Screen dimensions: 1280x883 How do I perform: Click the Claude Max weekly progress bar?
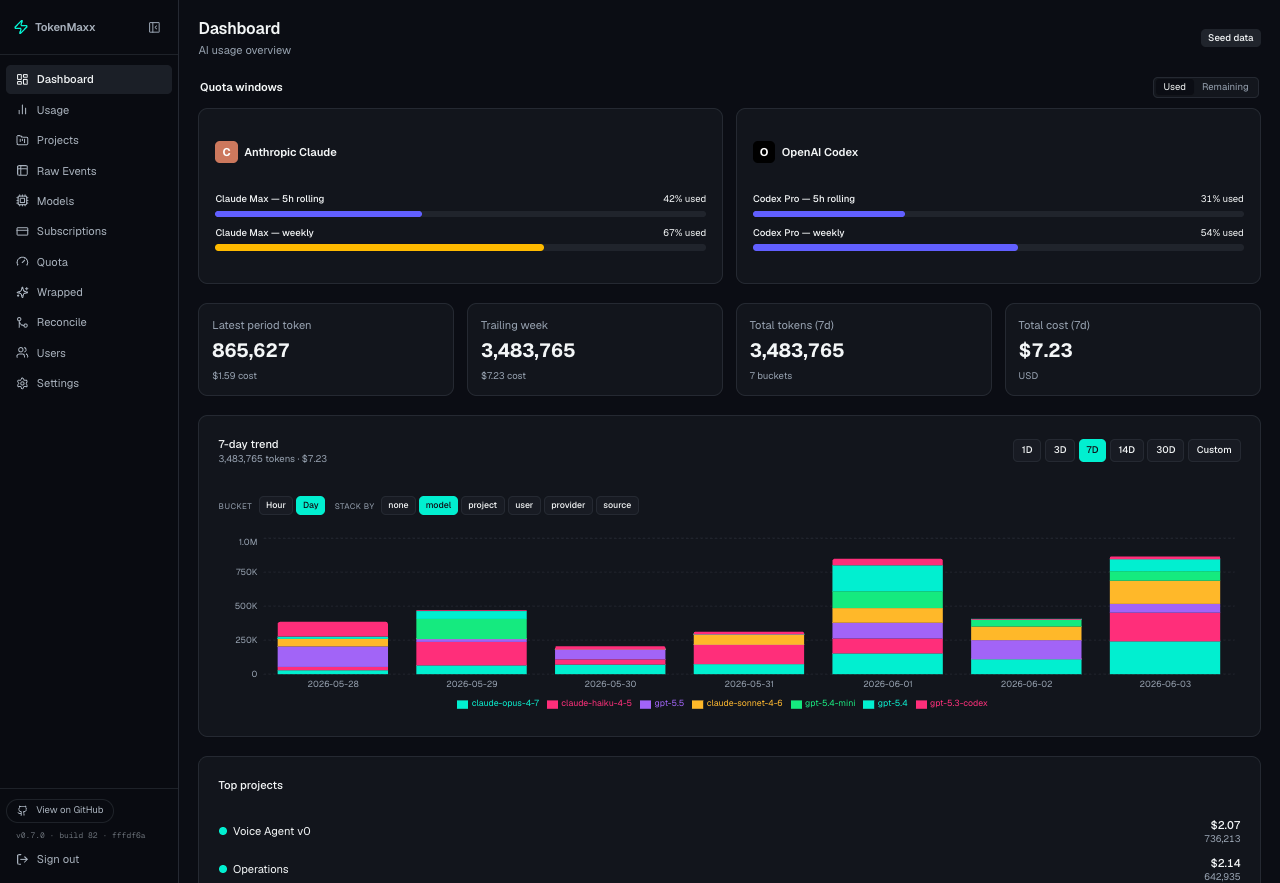click(460, 248)
